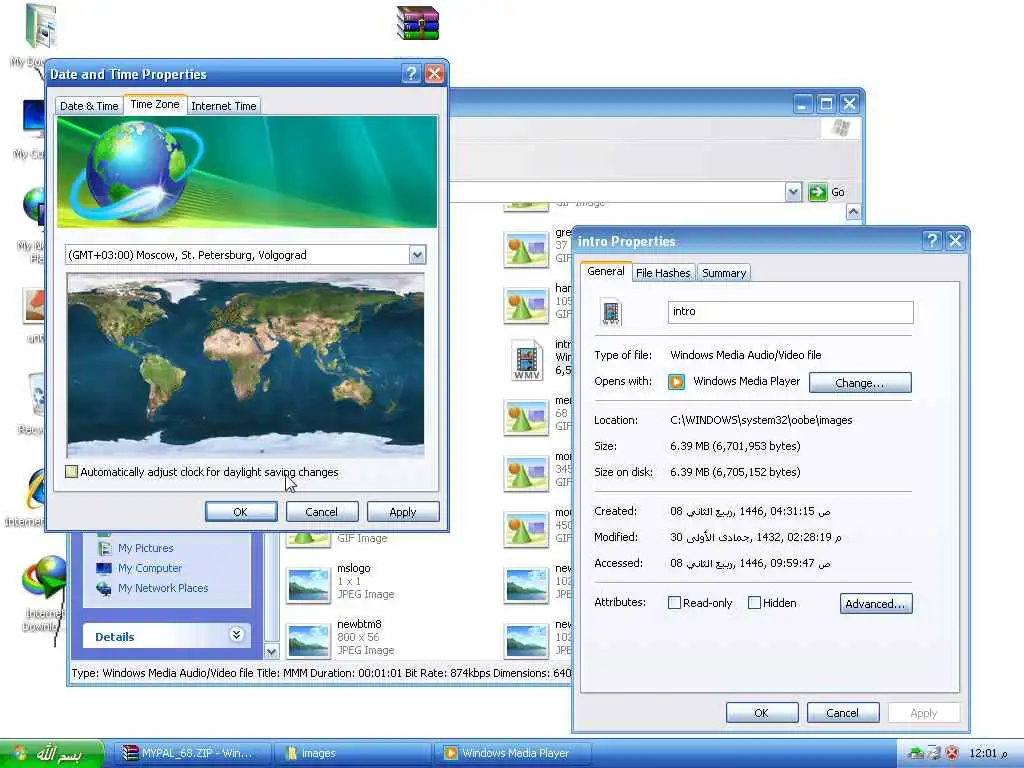Click the Change... opens-with button
1024x768 pixels.
[859, 383]
